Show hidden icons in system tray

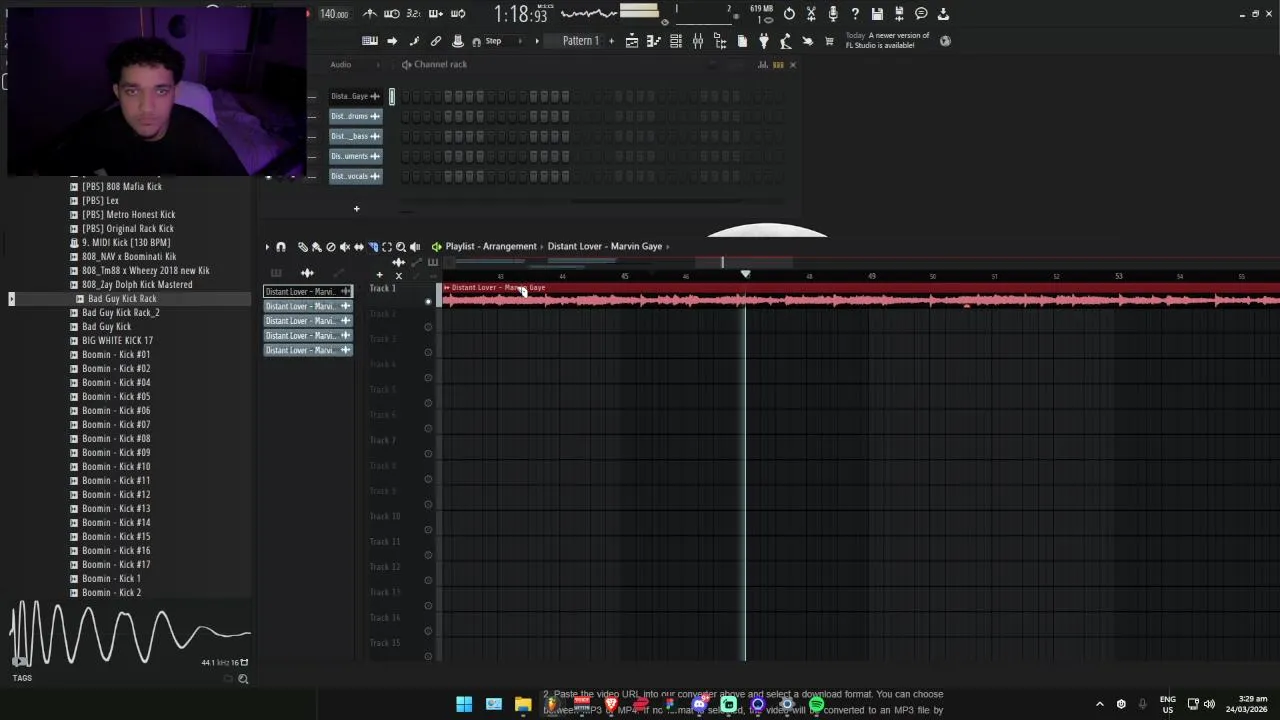click(1100, 704)
